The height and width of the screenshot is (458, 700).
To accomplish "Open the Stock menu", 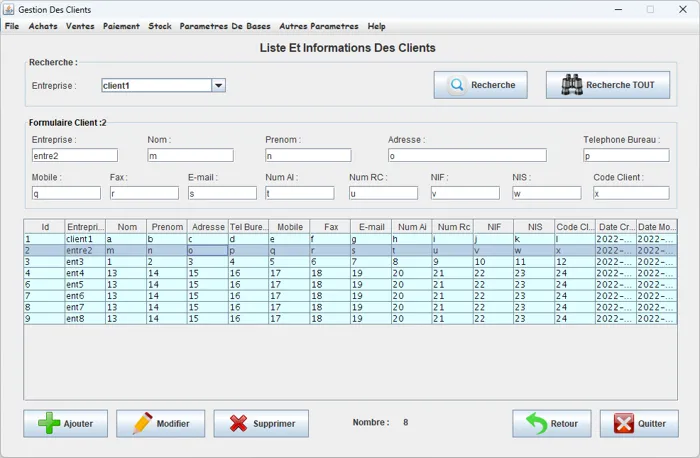I will (160, 26).
